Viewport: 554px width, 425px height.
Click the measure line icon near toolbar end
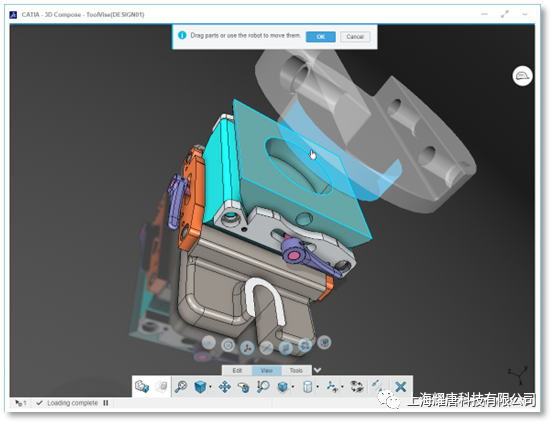pyautogui.click(x=377, y=386)
